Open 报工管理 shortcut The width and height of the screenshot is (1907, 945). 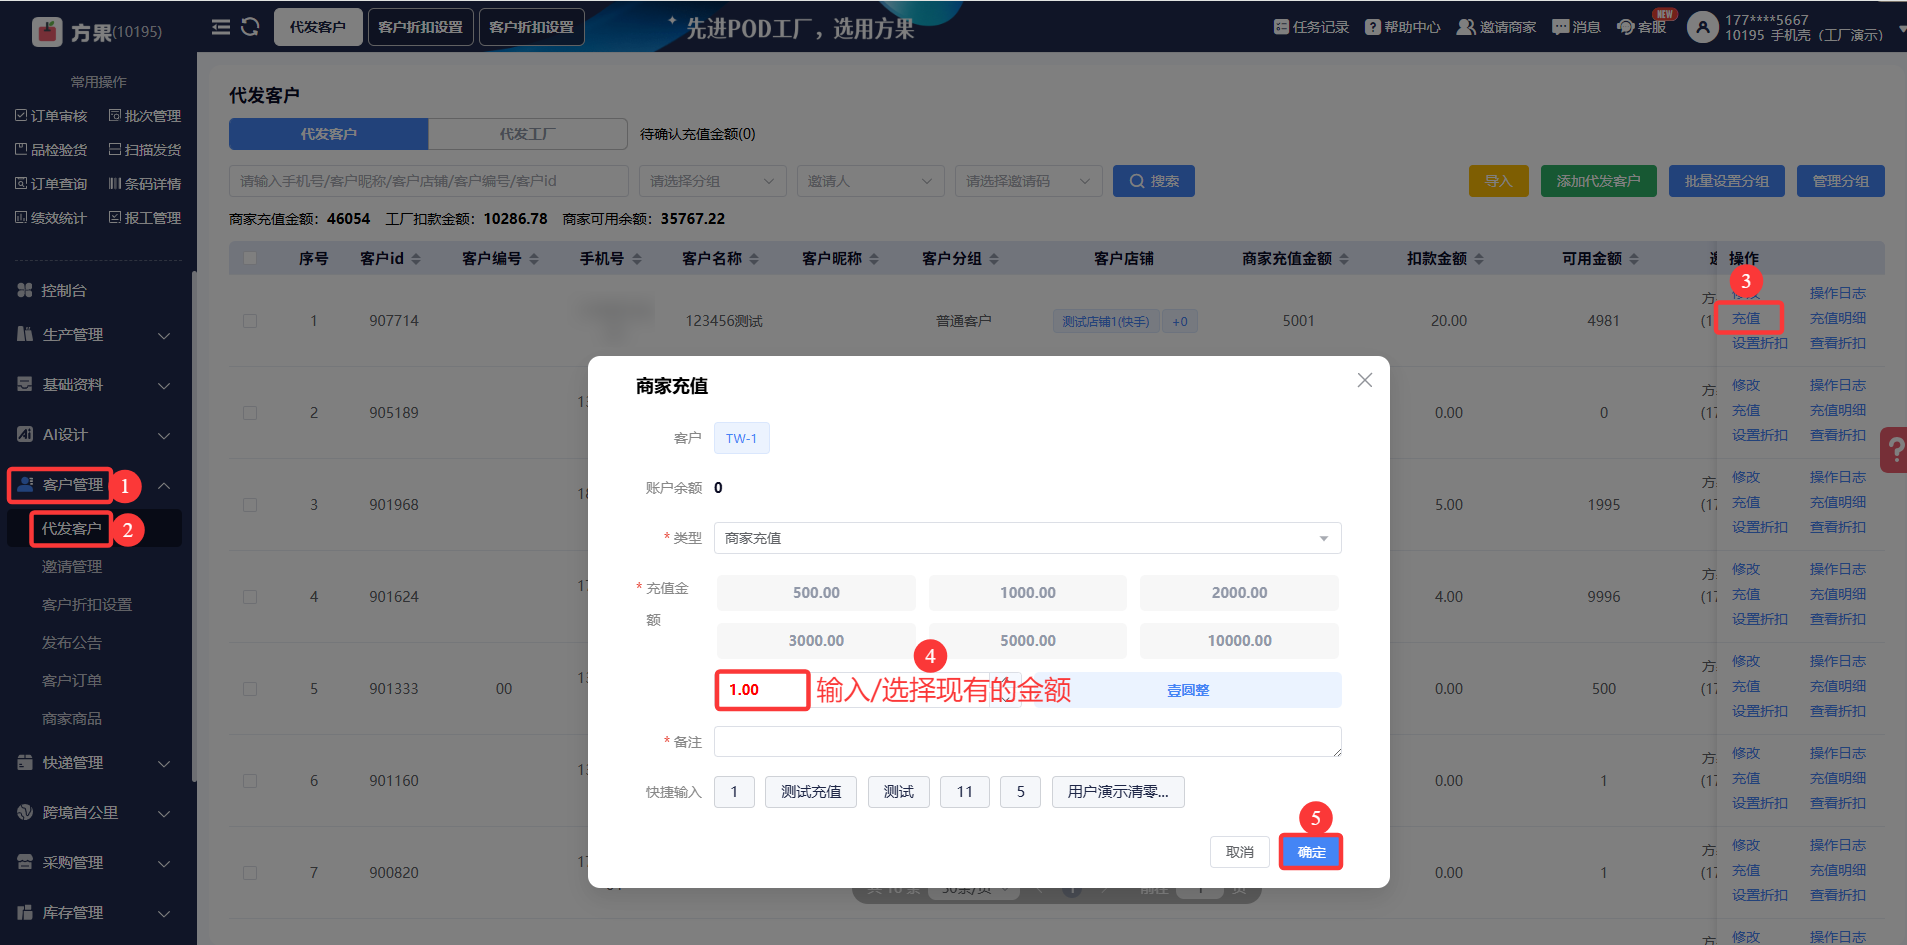145,218
